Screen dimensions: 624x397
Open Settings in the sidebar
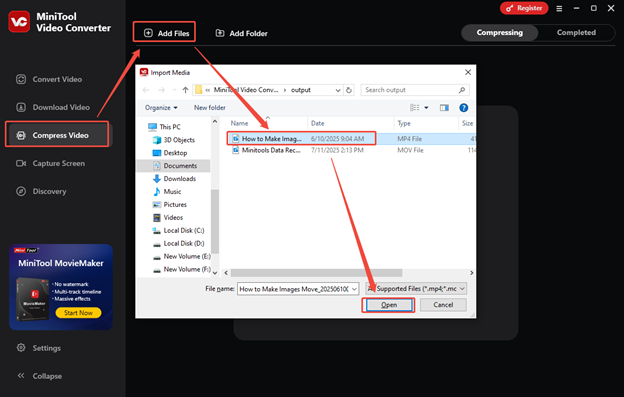39,348
